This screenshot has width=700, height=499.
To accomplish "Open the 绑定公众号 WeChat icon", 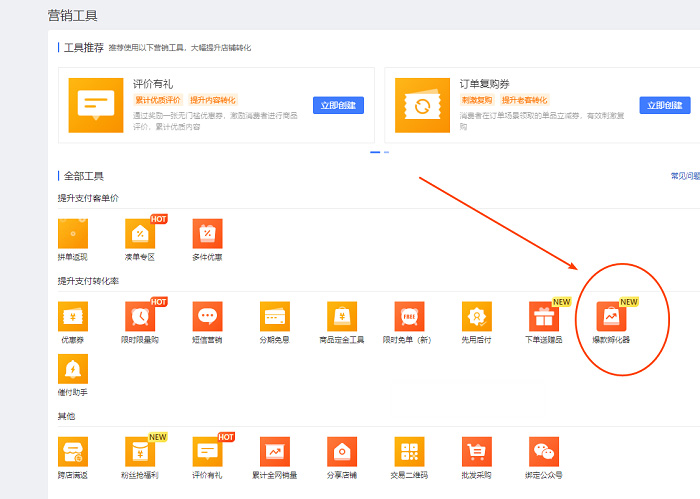I will tap(544, 452).
